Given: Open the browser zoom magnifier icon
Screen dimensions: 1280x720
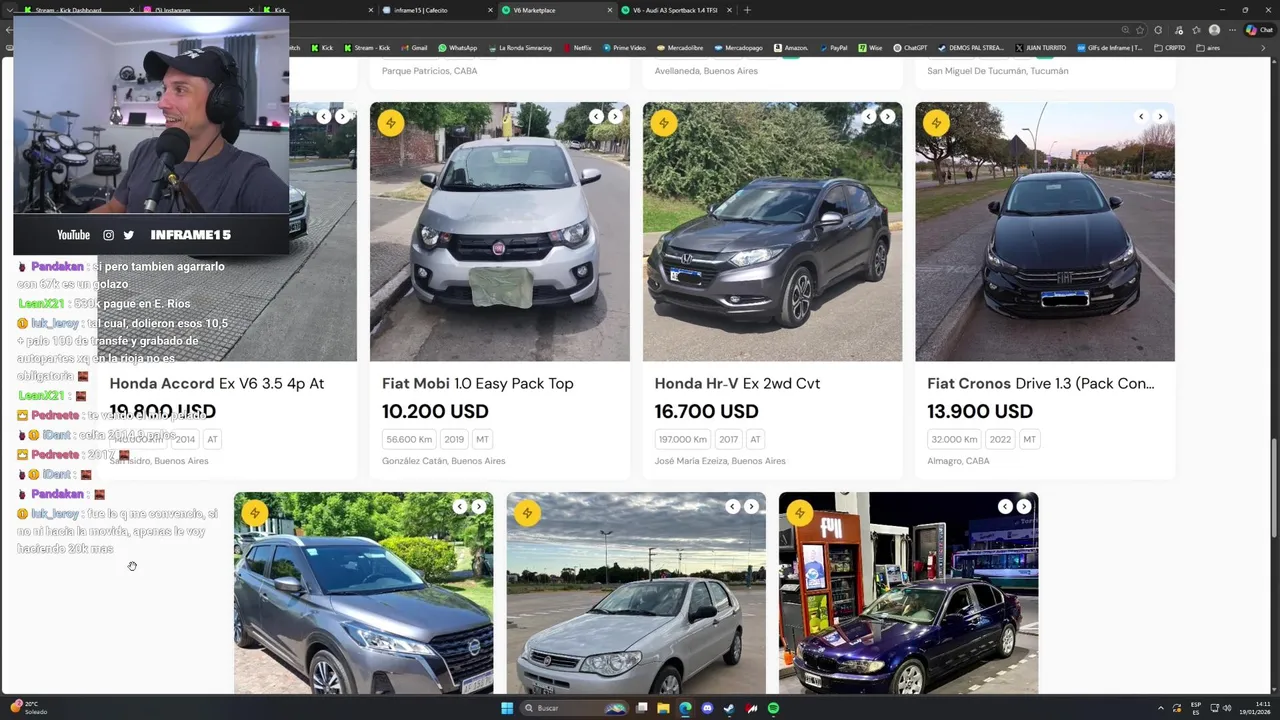Looking at the screenshot, I should [1125, 30].
